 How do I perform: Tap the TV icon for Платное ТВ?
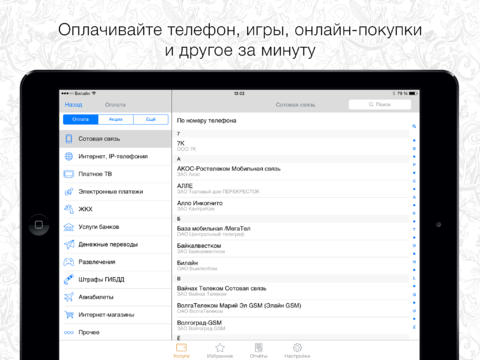[x=69, y=174]
